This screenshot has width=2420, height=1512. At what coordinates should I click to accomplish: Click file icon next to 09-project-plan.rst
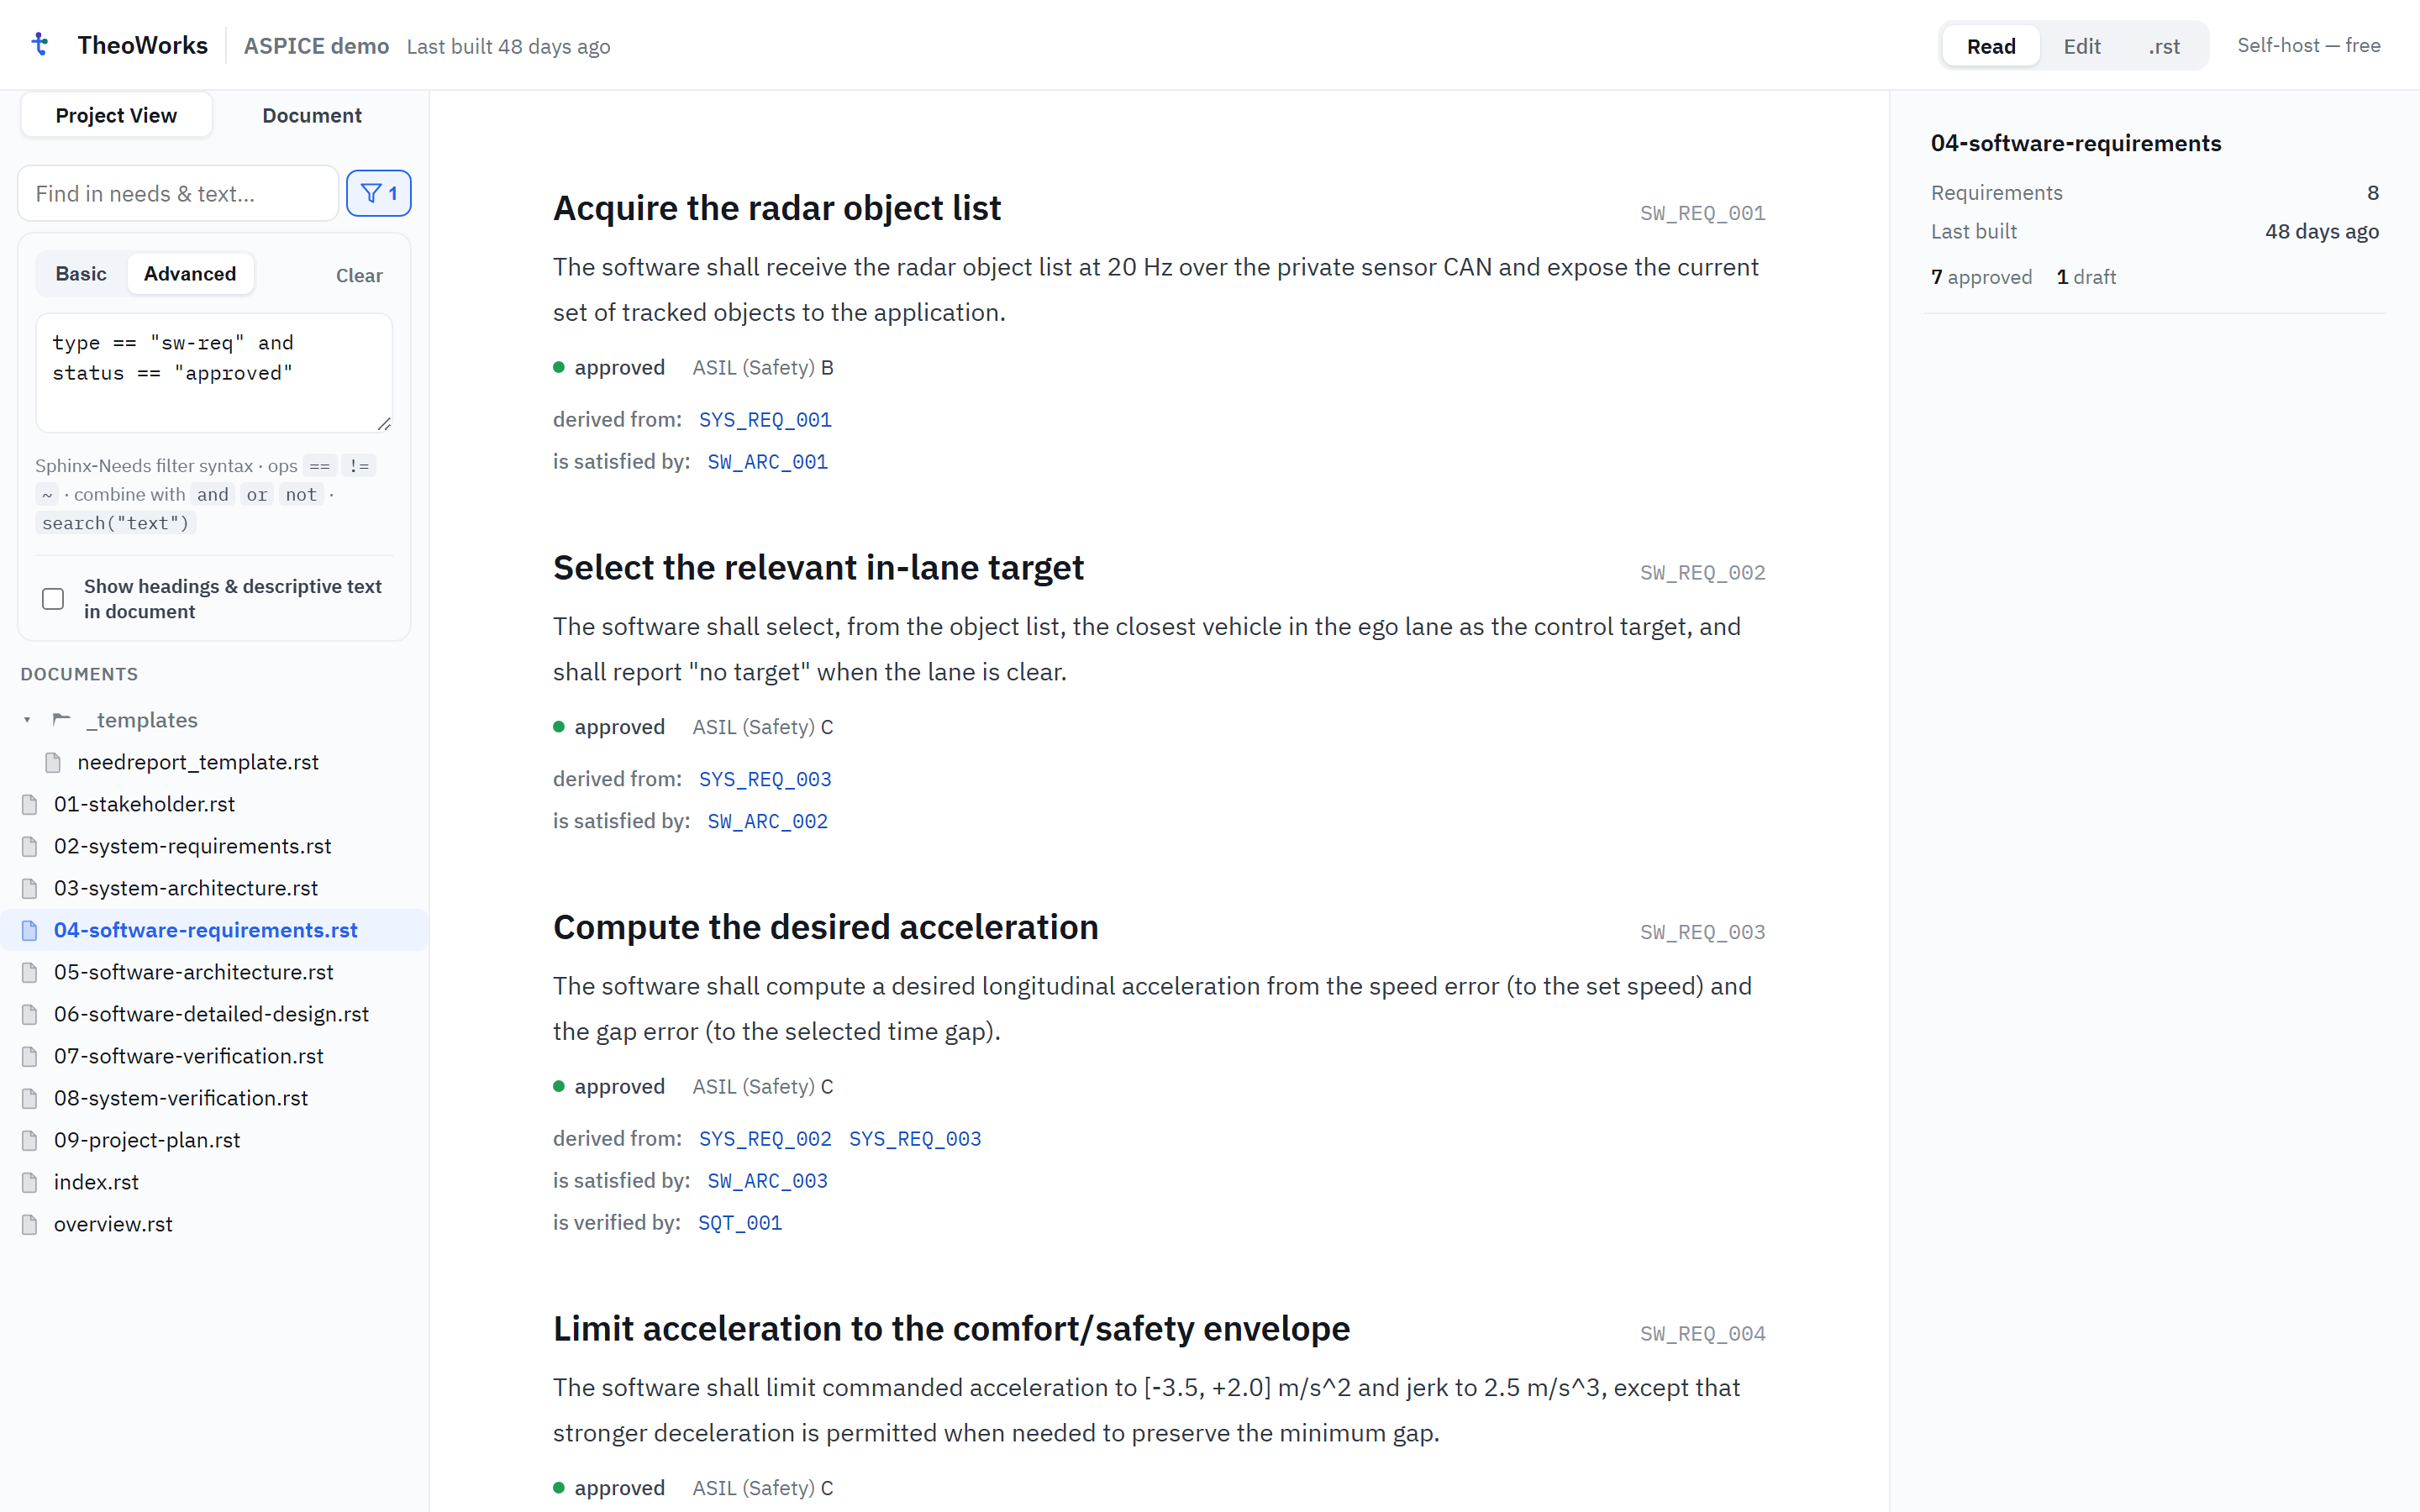(30, 1140)
